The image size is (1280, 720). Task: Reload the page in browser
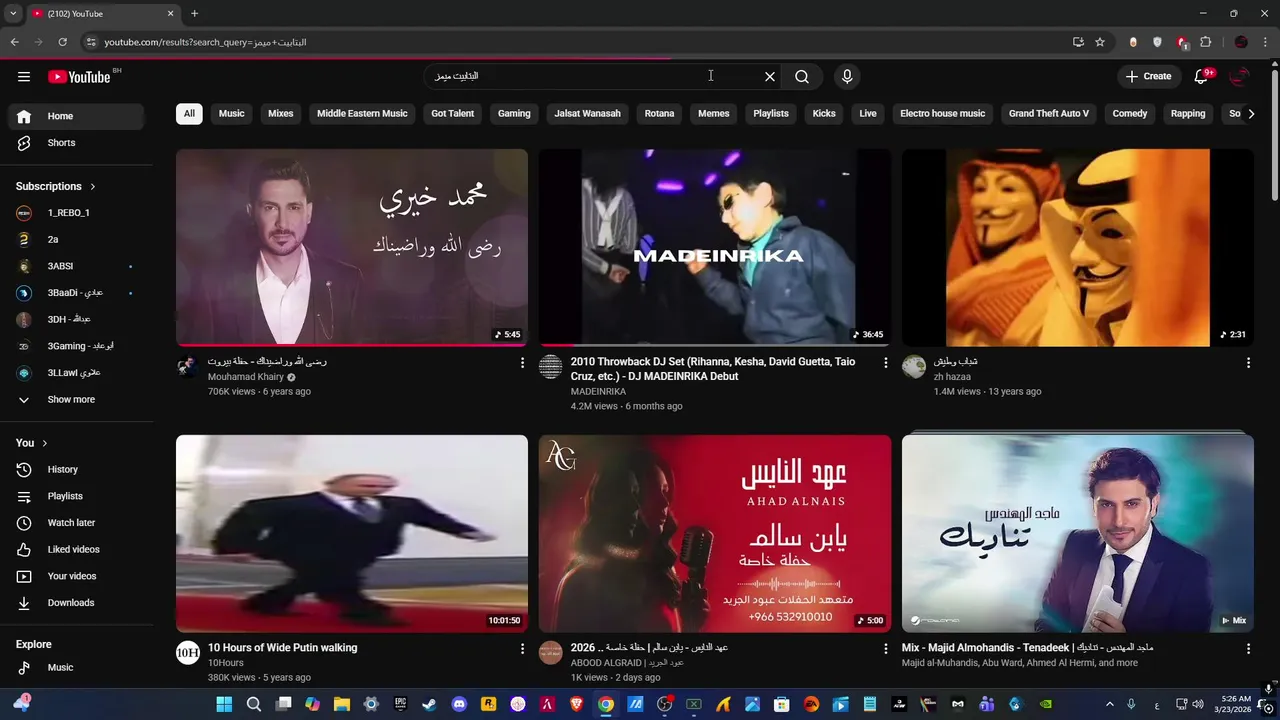coord(62,42)
